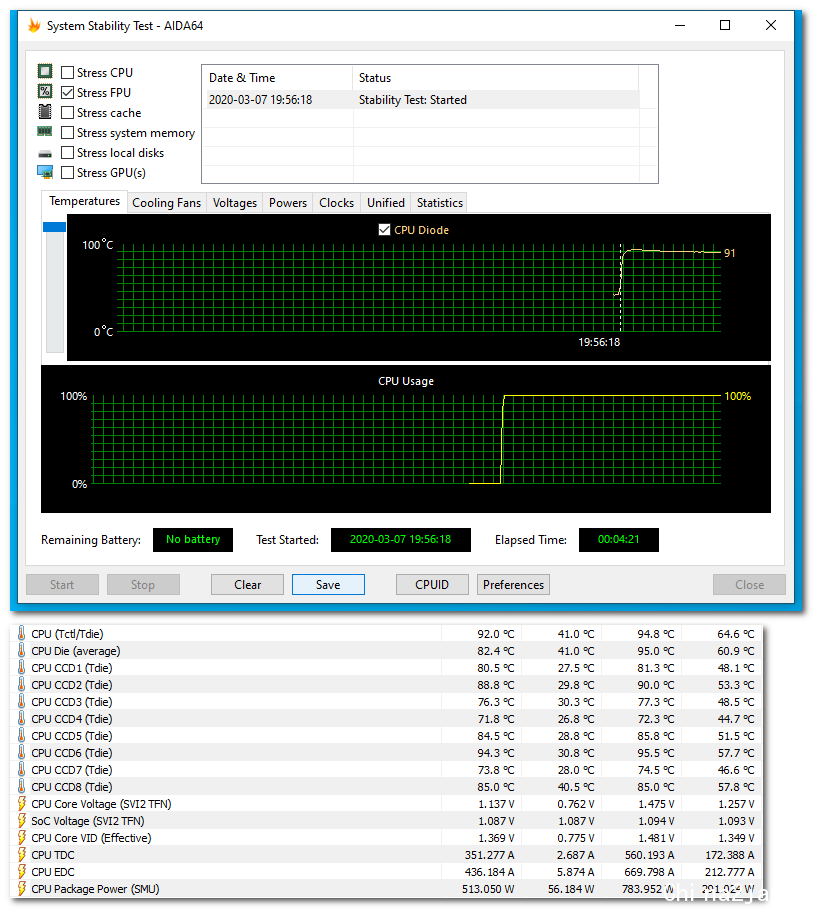Click the Close button at bottom right
The height and width of the screenshot is (909, 813).
click(x=749, y=584)
